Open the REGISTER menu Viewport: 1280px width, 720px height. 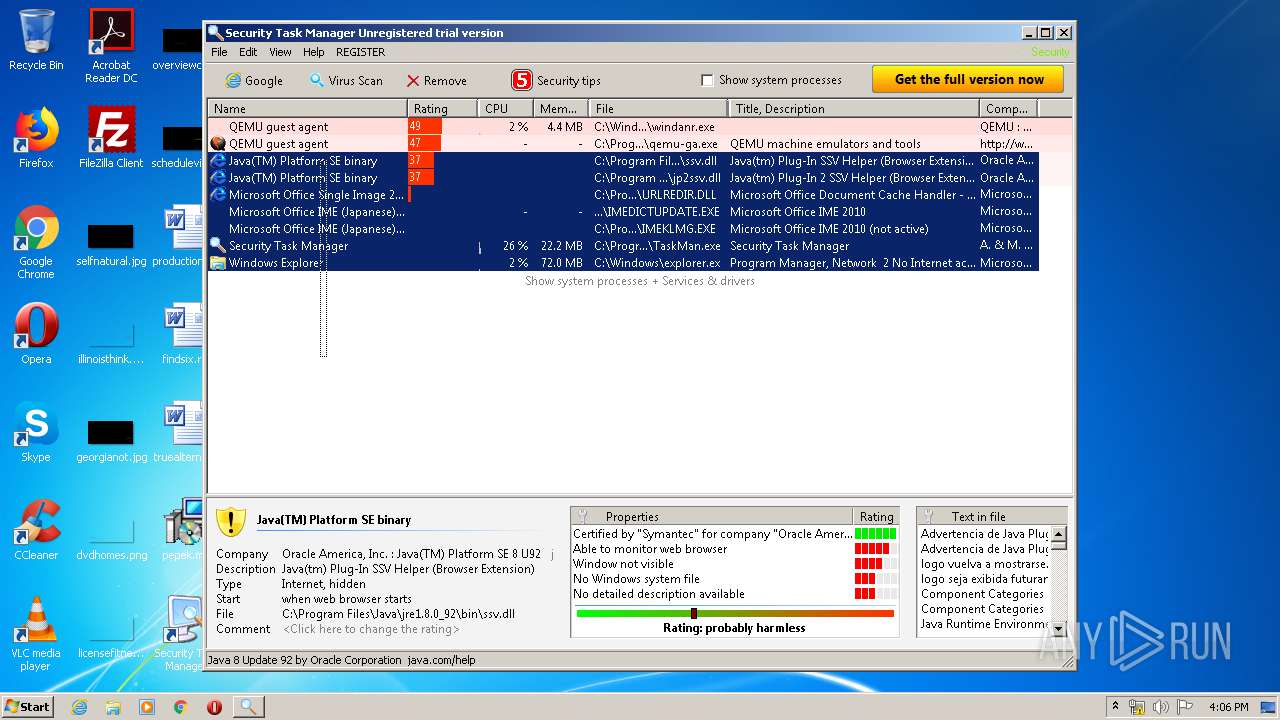tap(360, 52)
